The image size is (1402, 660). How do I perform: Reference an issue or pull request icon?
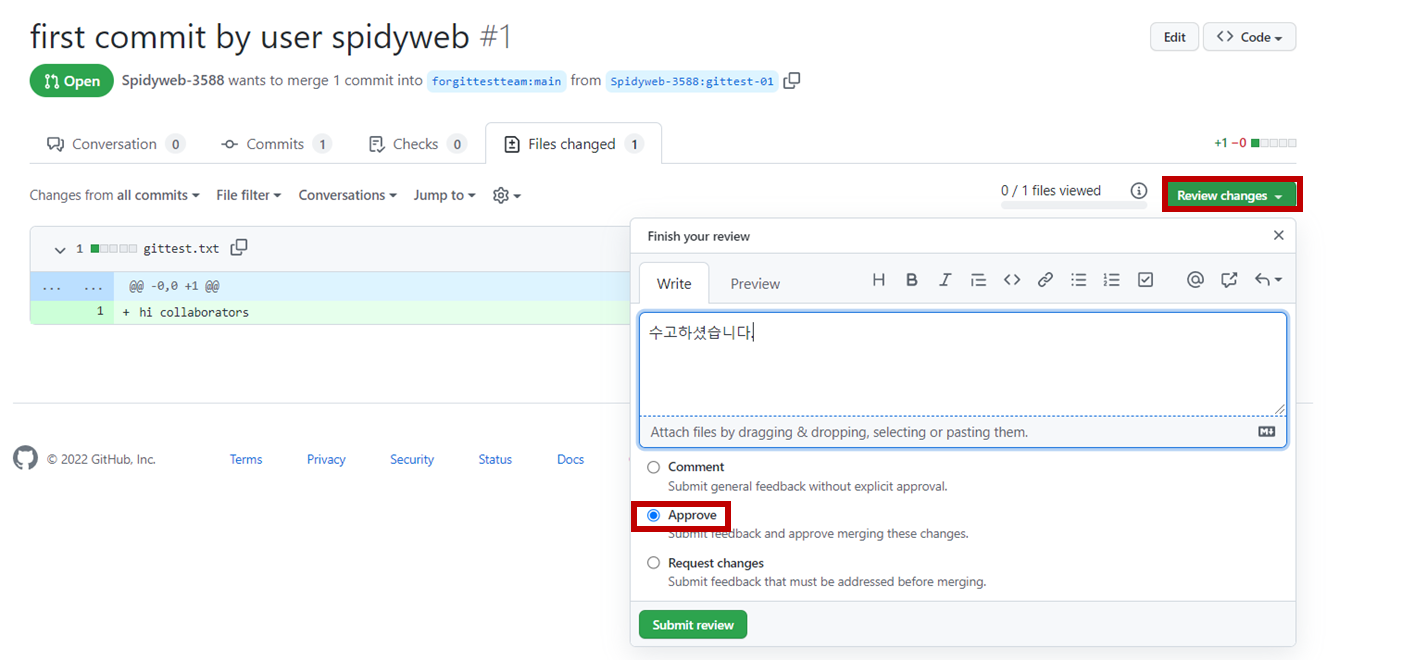pos(1229,280)
